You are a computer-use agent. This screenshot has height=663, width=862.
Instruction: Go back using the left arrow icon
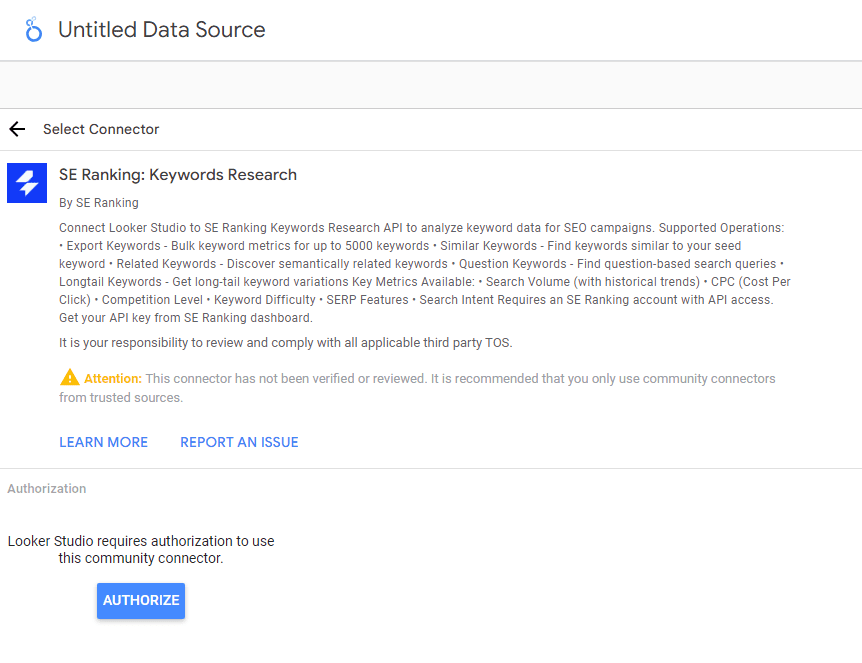17,129
